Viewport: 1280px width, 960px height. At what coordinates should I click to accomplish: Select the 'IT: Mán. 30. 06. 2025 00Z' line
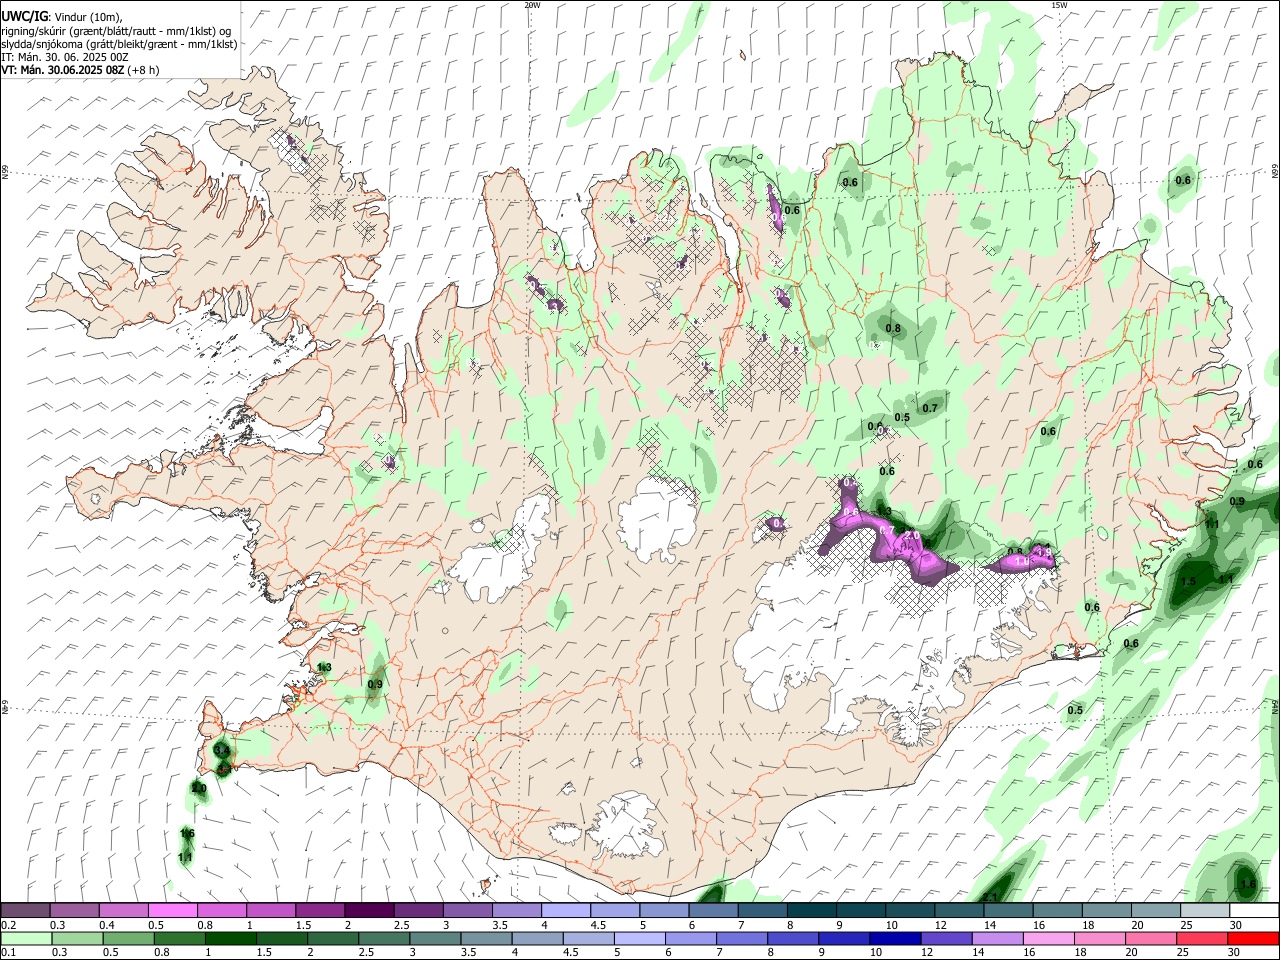point(65,57)
